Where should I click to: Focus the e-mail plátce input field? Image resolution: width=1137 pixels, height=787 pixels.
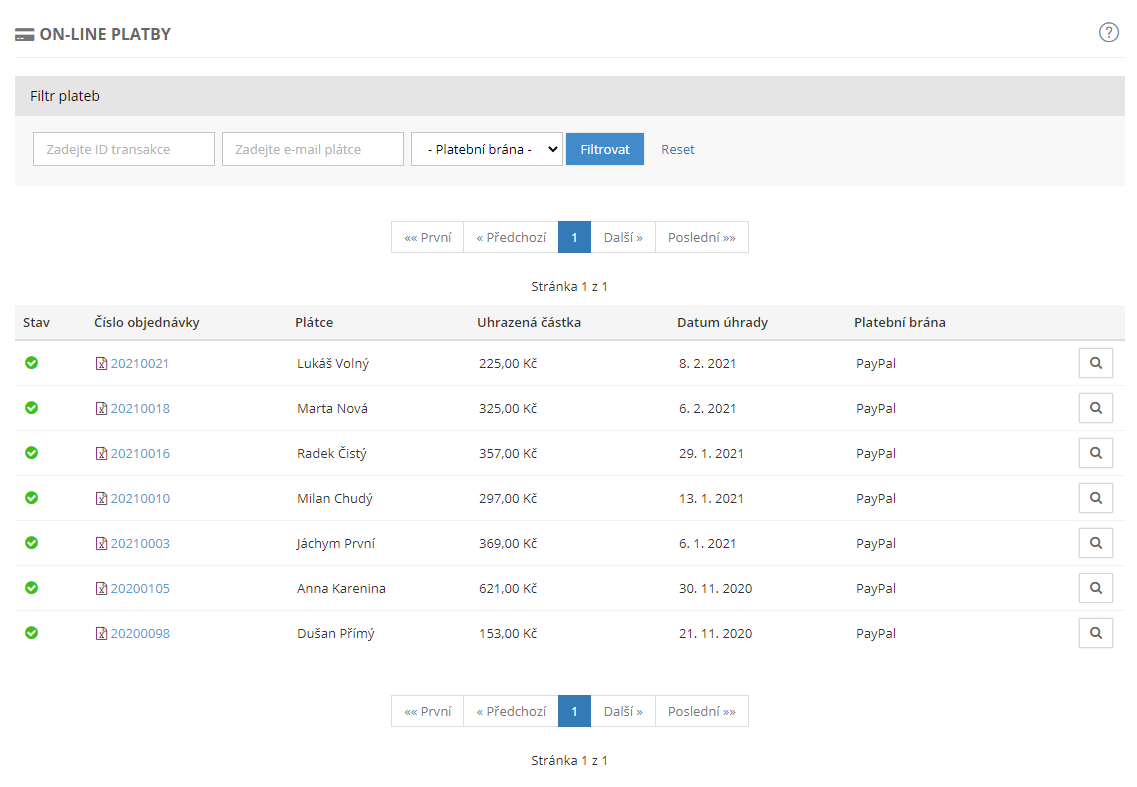pos(312,149)
